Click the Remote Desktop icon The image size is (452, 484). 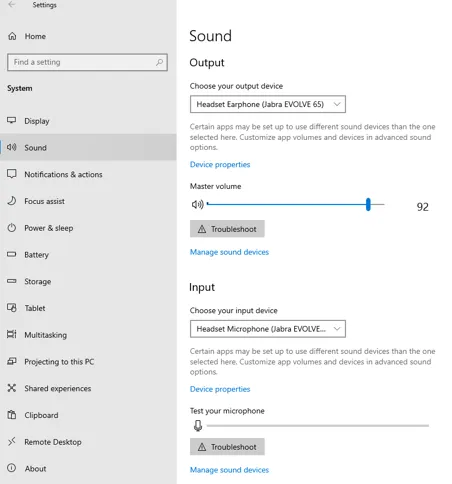point(12,441)
